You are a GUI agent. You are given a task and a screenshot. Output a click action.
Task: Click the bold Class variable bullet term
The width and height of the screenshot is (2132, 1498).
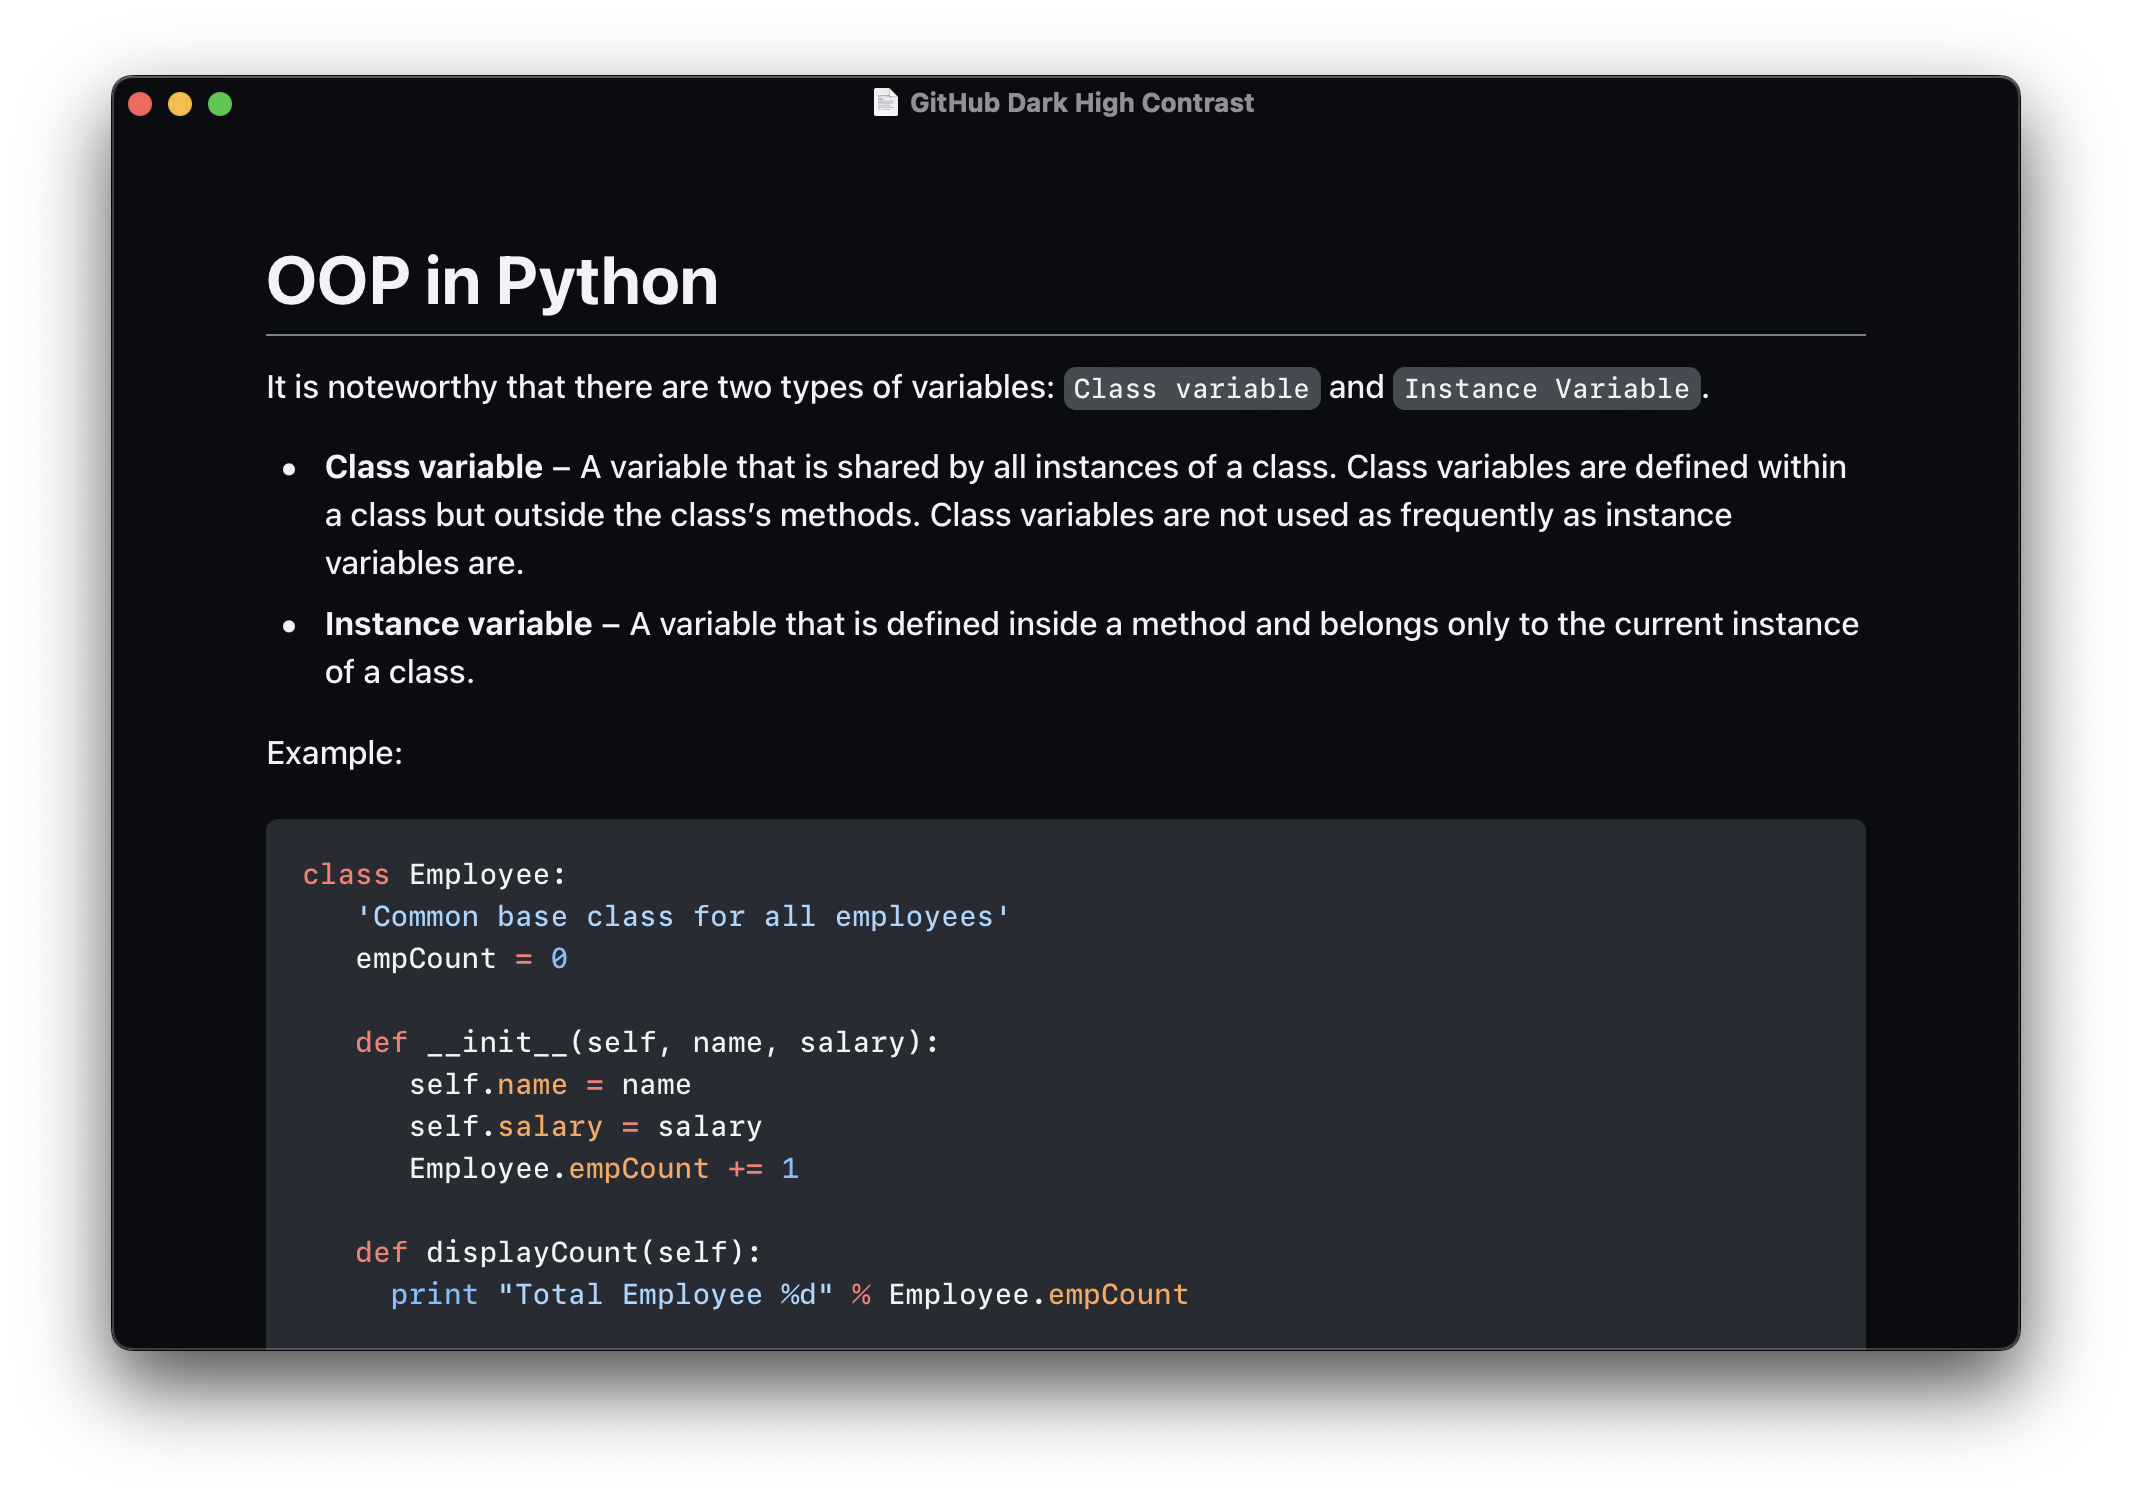tap(433, 467)
